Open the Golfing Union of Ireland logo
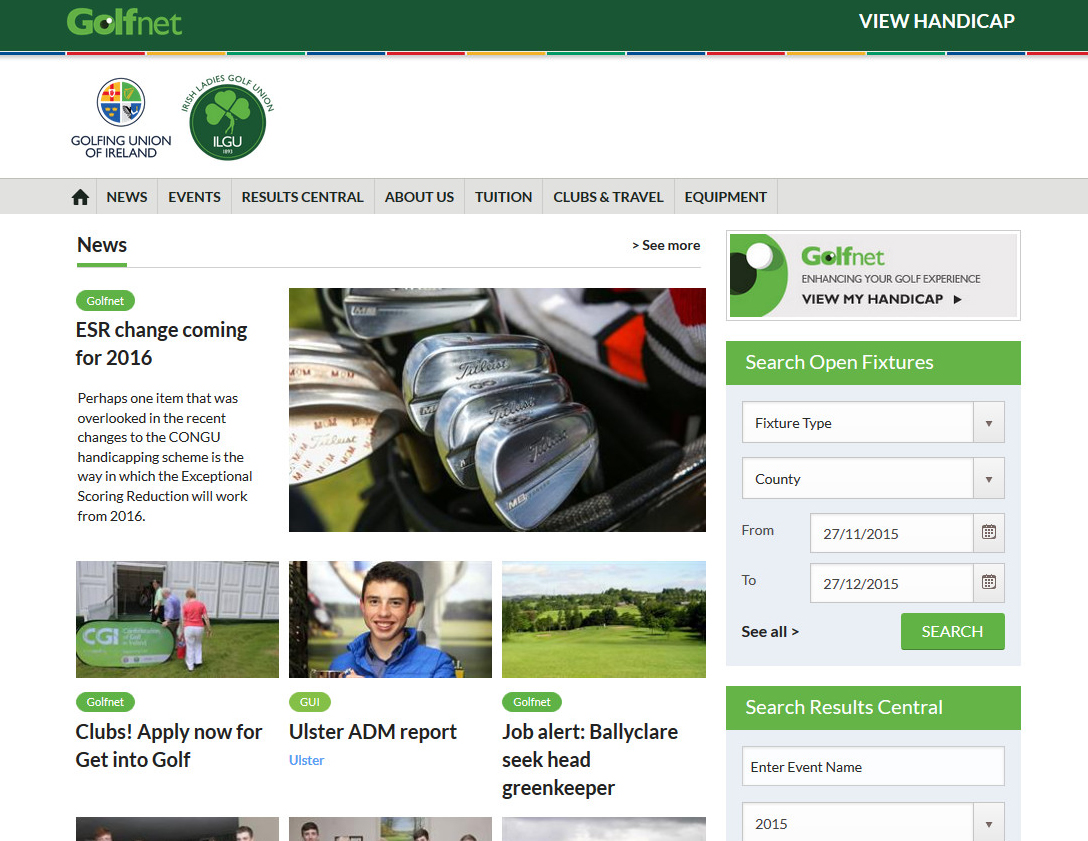 coord(121,118)
